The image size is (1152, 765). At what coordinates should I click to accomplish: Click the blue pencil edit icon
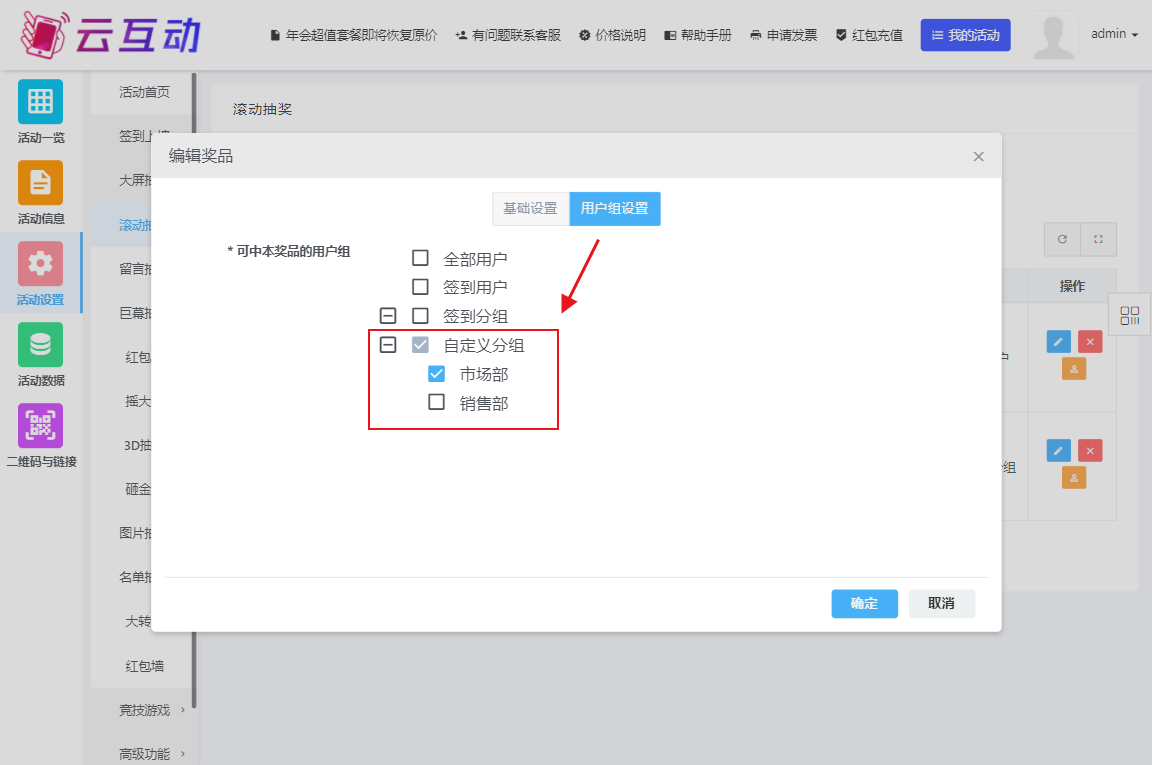point(1057,341)
